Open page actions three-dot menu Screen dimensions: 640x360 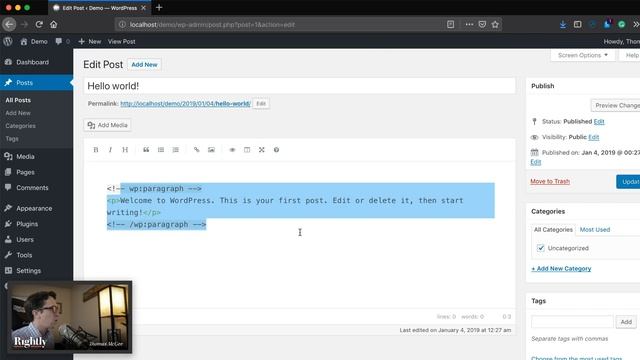tap(469, 24)
